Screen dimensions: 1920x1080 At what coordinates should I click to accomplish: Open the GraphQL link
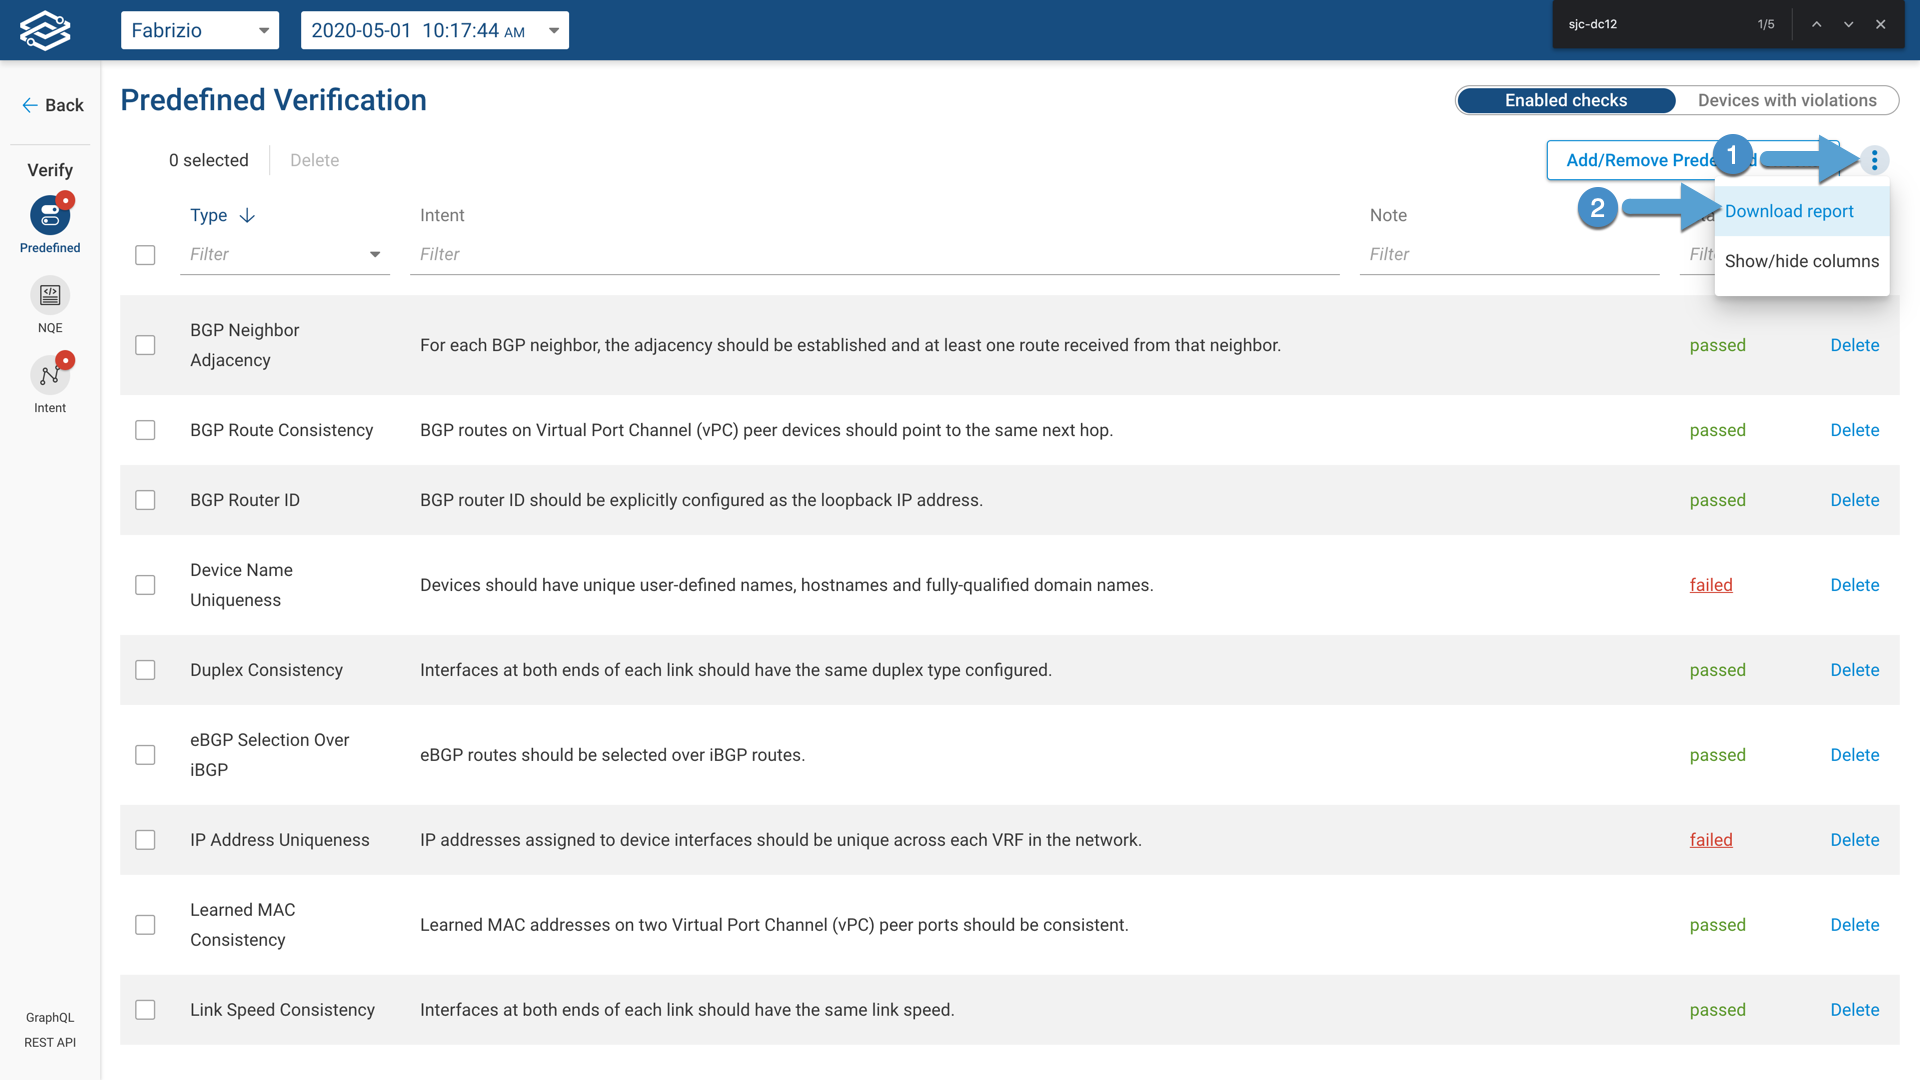[x=49, y=1017]
